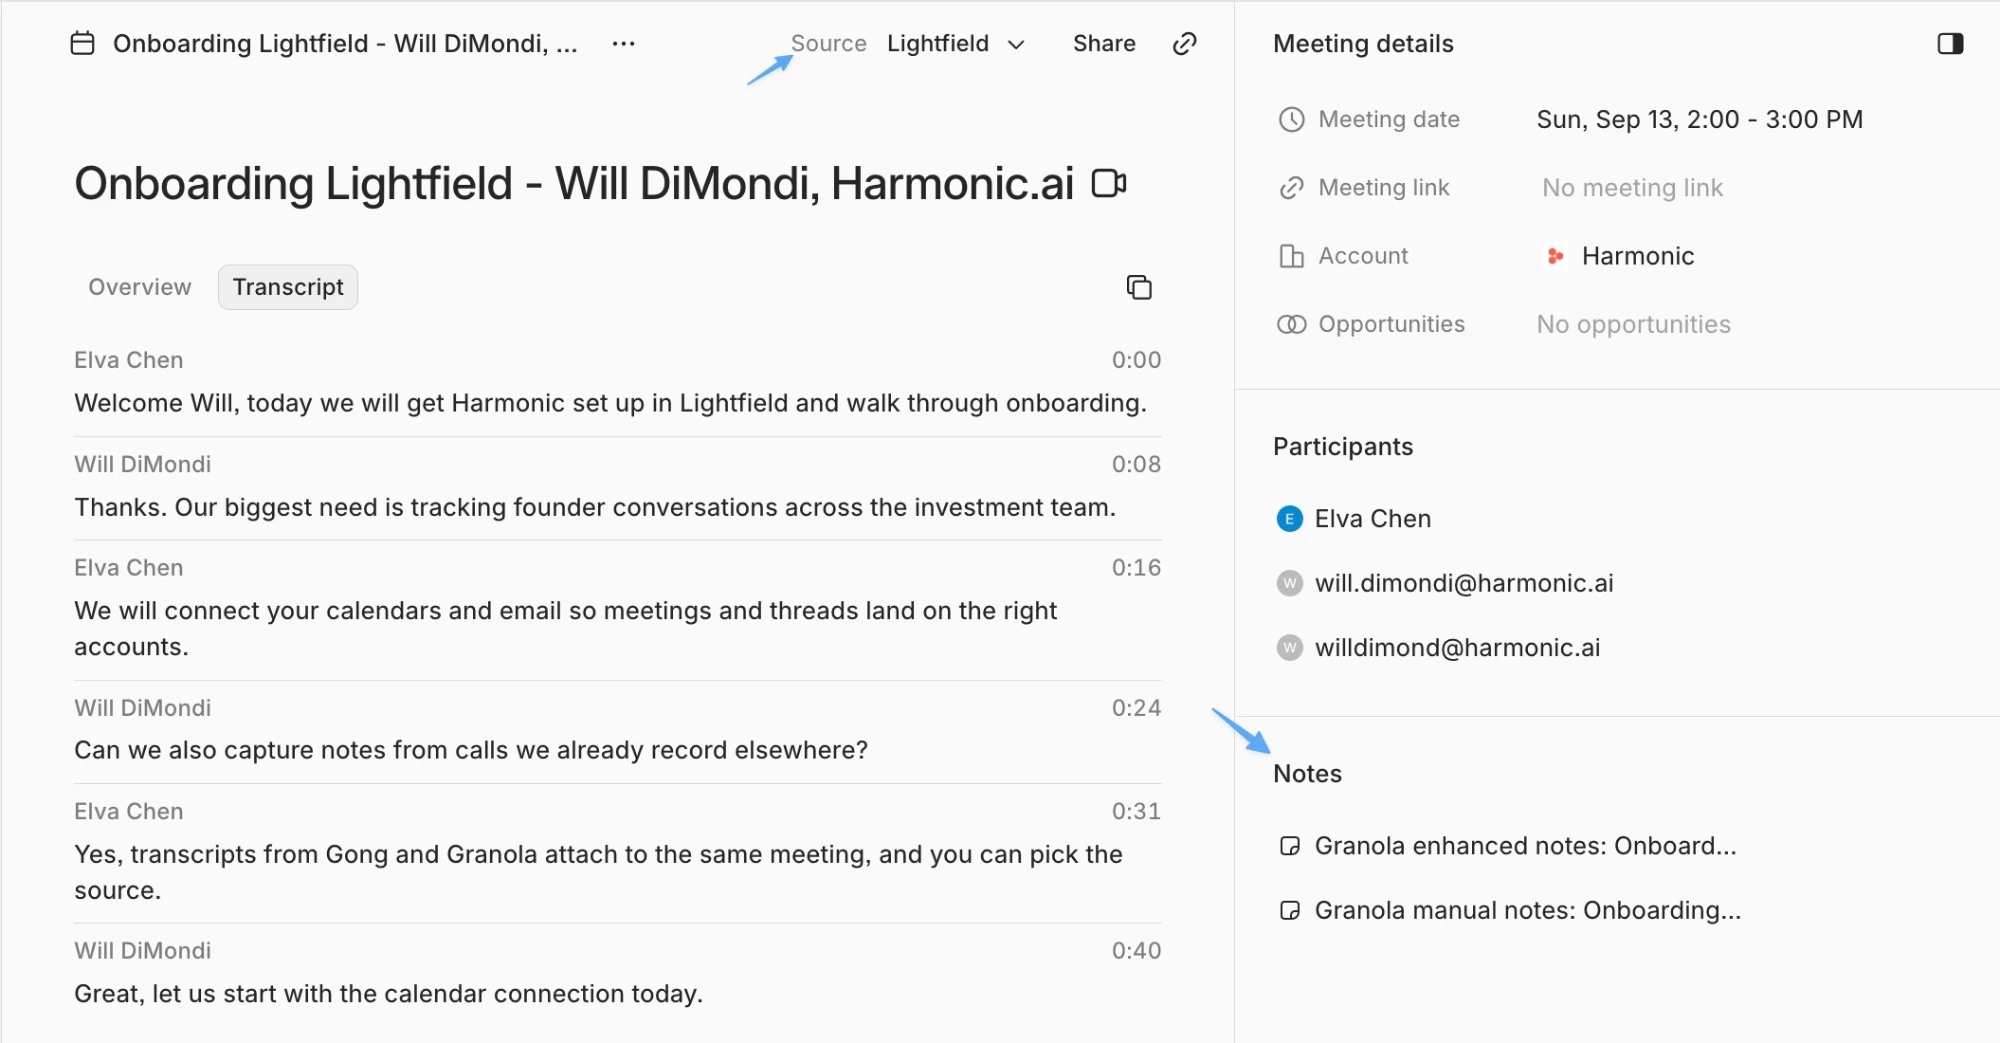Copy the meeting link via chain icon
Screen dimensions: 2000x1043
(x=1185, y=44)
